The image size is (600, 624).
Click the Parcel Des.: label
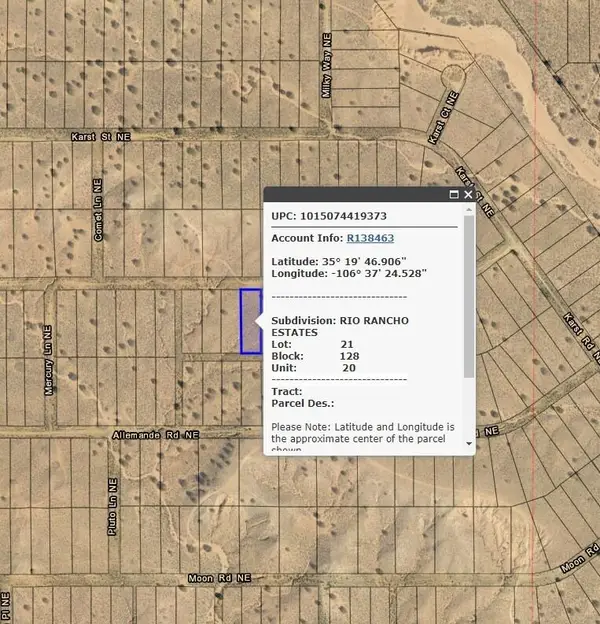(x=303, y=403)
